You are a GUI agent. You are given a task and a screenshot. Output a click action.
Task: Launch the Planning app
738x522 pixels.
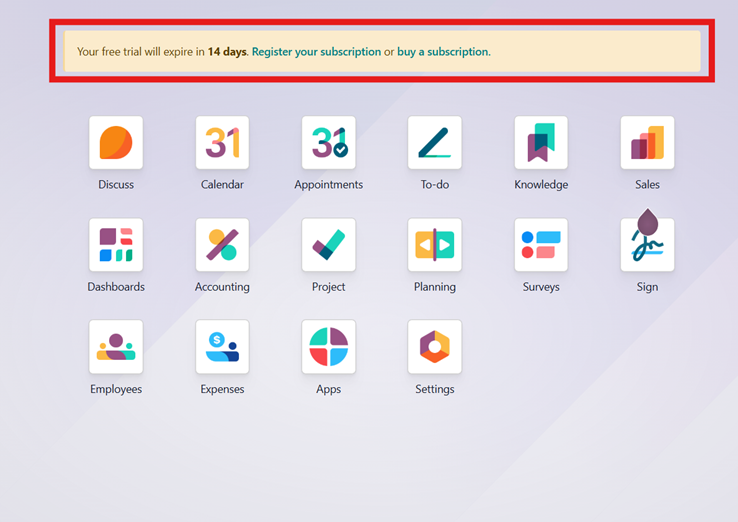435,245
